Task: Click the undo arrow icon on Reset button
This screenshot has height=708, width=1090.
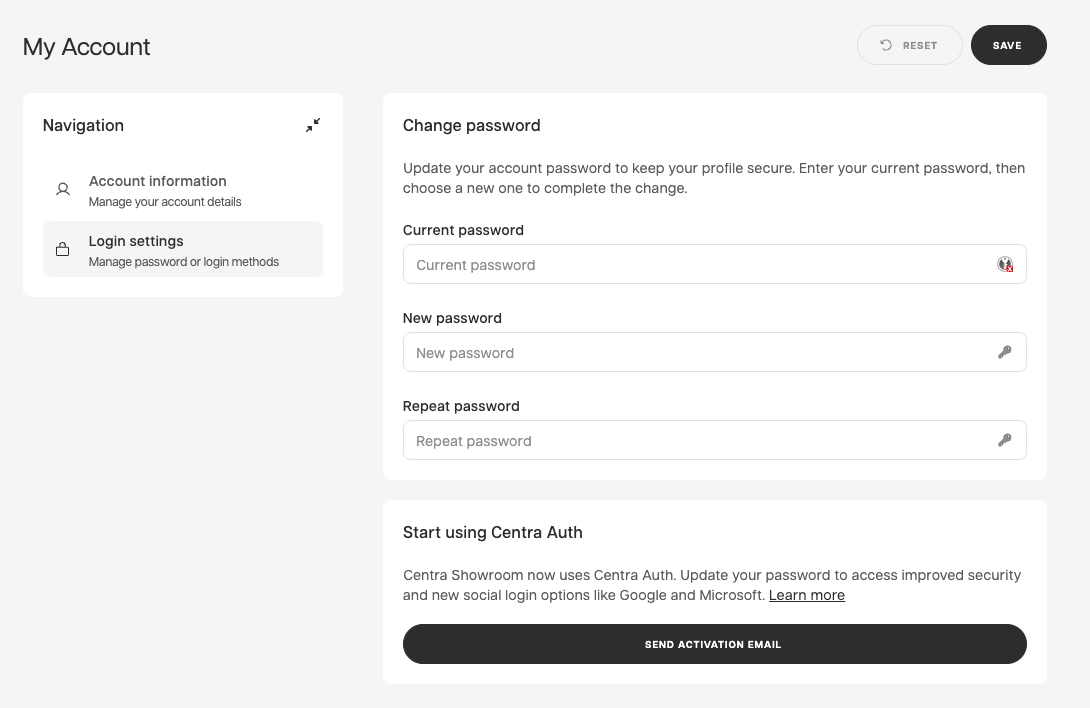Action: [x=885, y=45]
